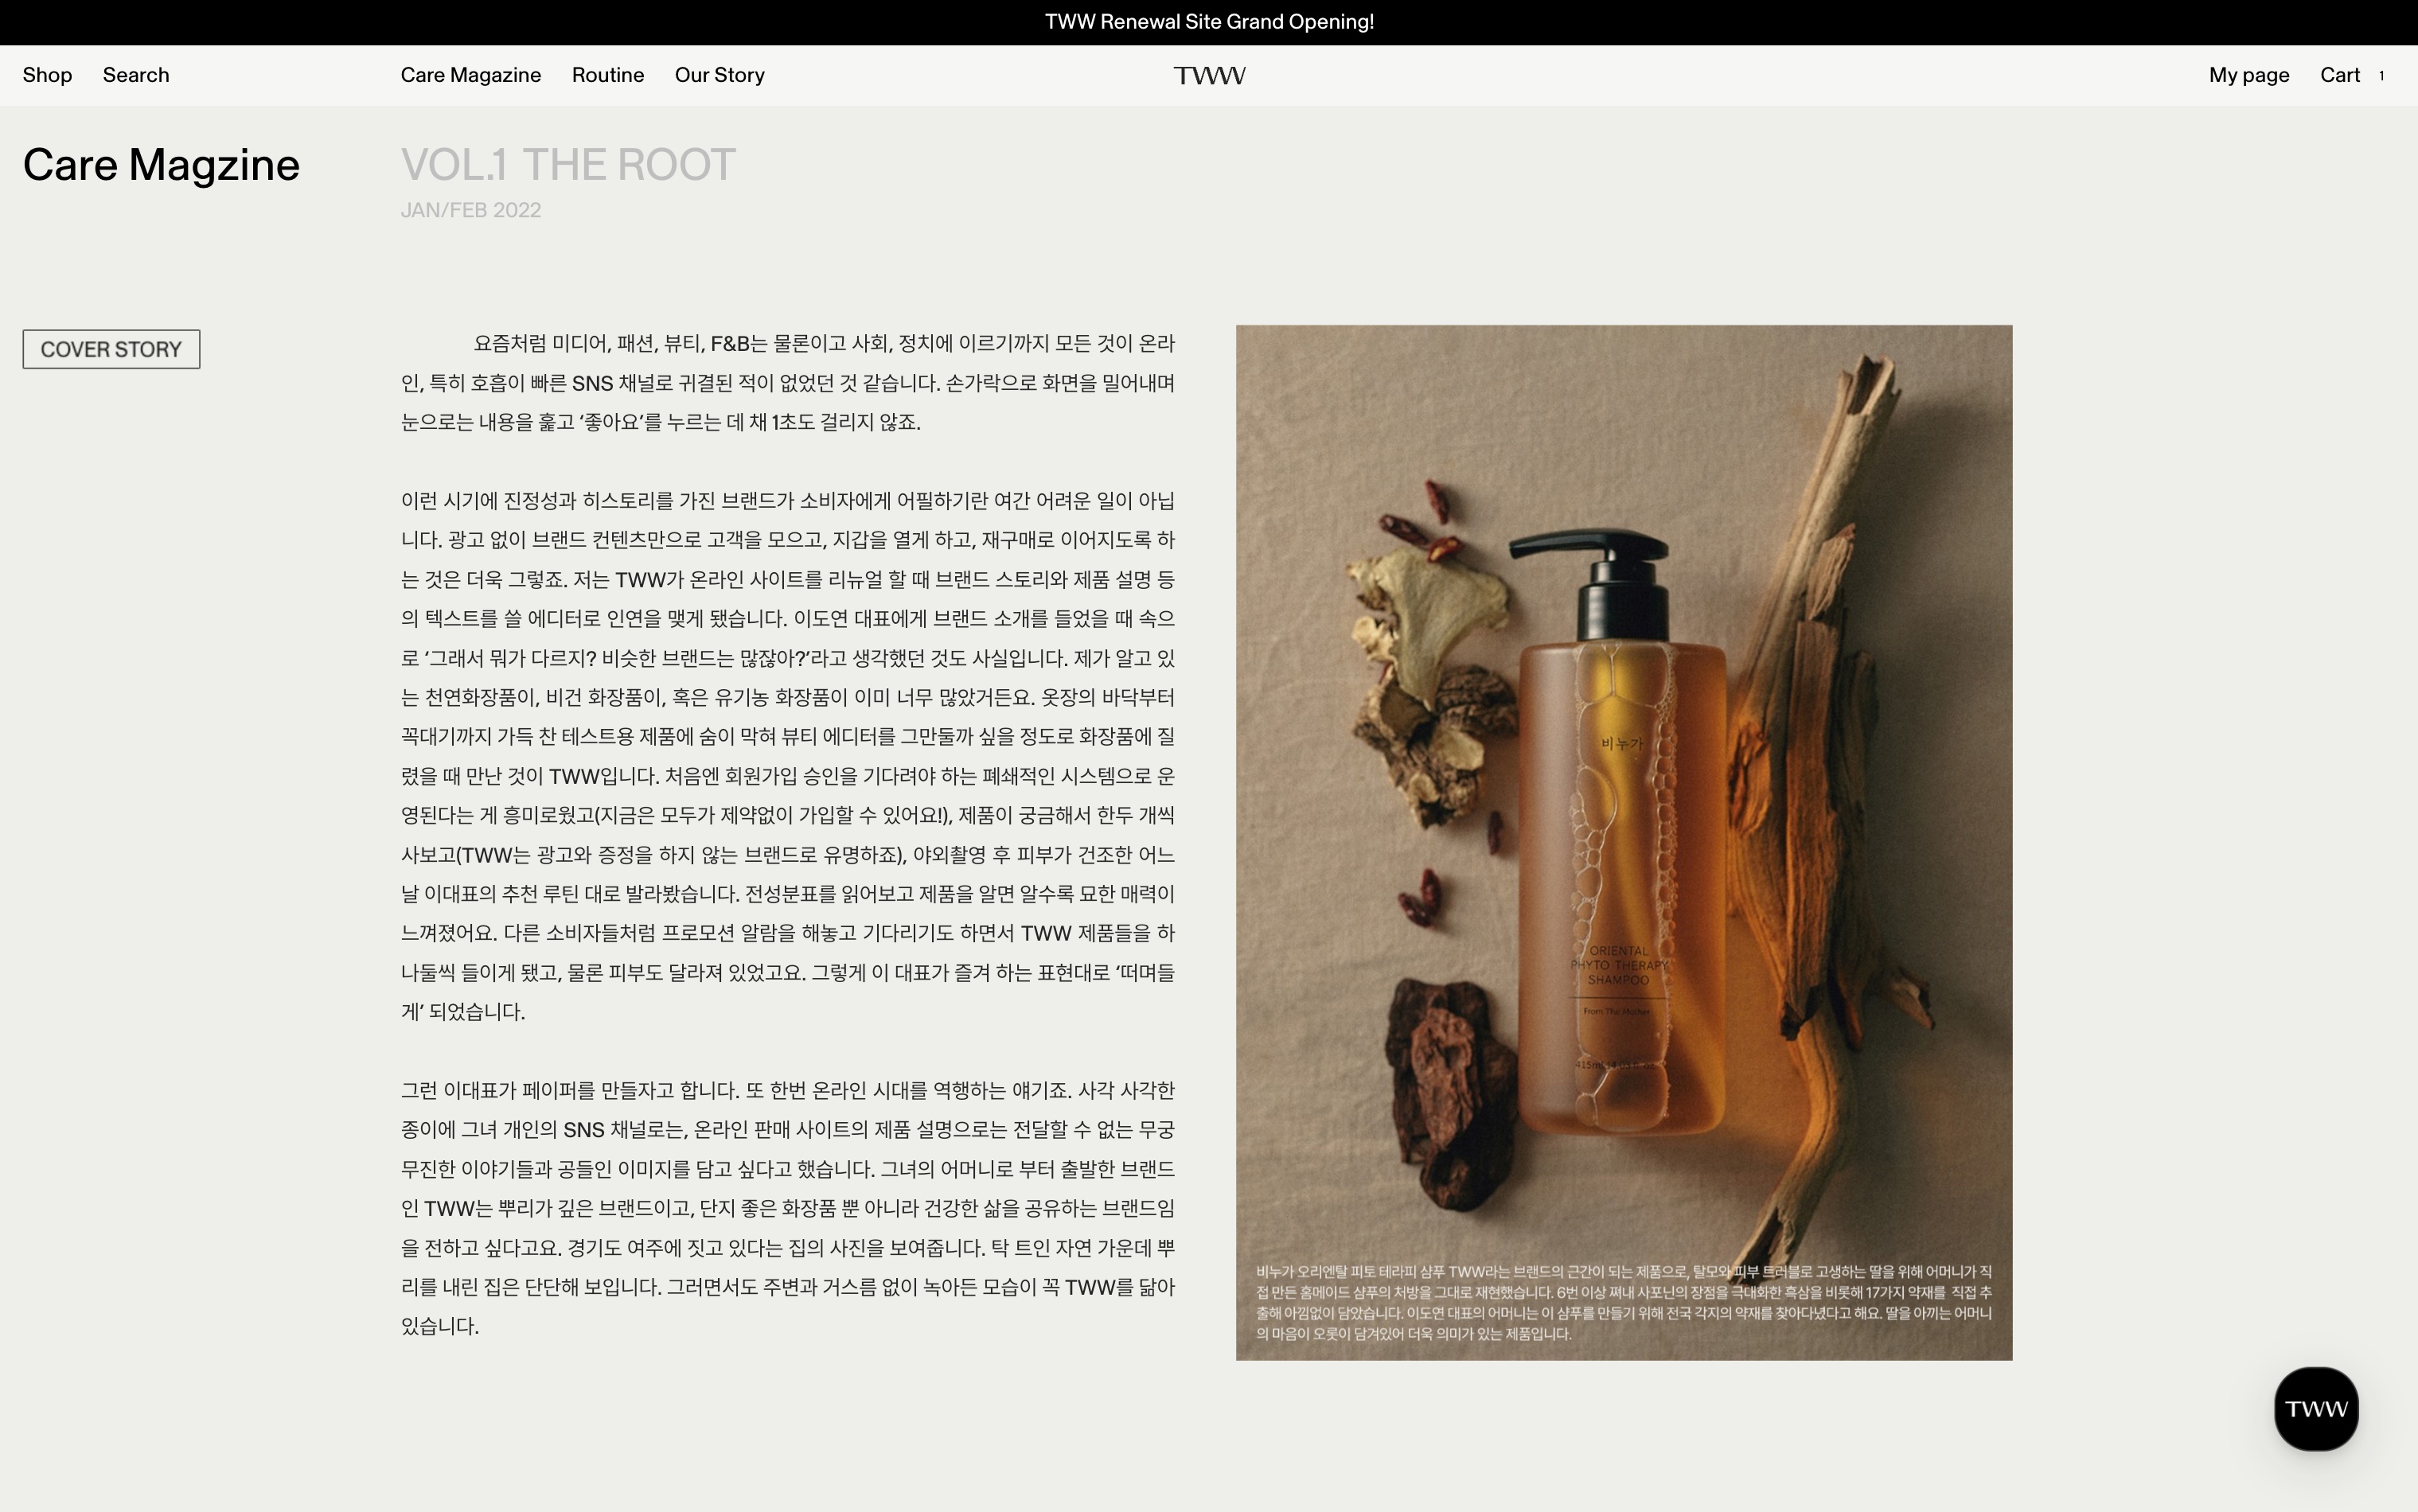The width and height of the screenshot is (2418, 1512).
Task: Open the round black TWW floating button
Action: (x=2316, y=1408)
